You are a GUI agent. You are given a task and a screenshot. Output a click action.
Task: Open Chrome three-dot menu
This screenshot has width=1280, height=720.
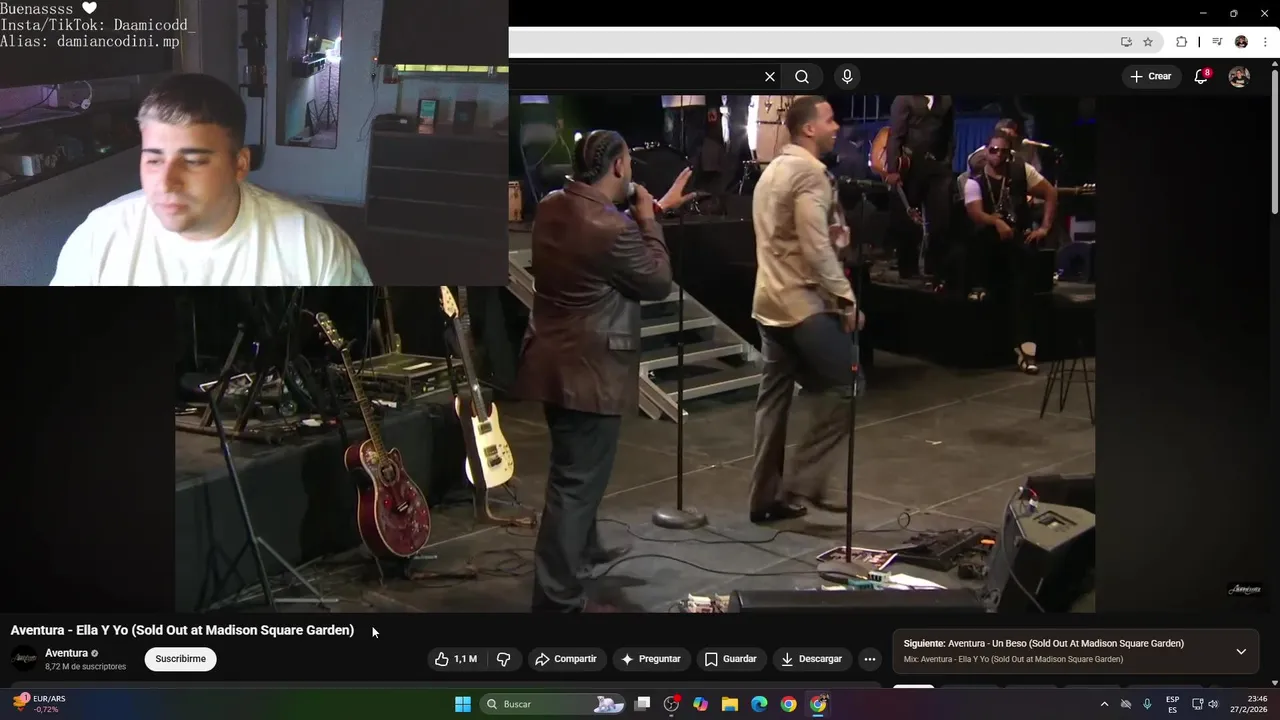click(x=1265, y=42)
